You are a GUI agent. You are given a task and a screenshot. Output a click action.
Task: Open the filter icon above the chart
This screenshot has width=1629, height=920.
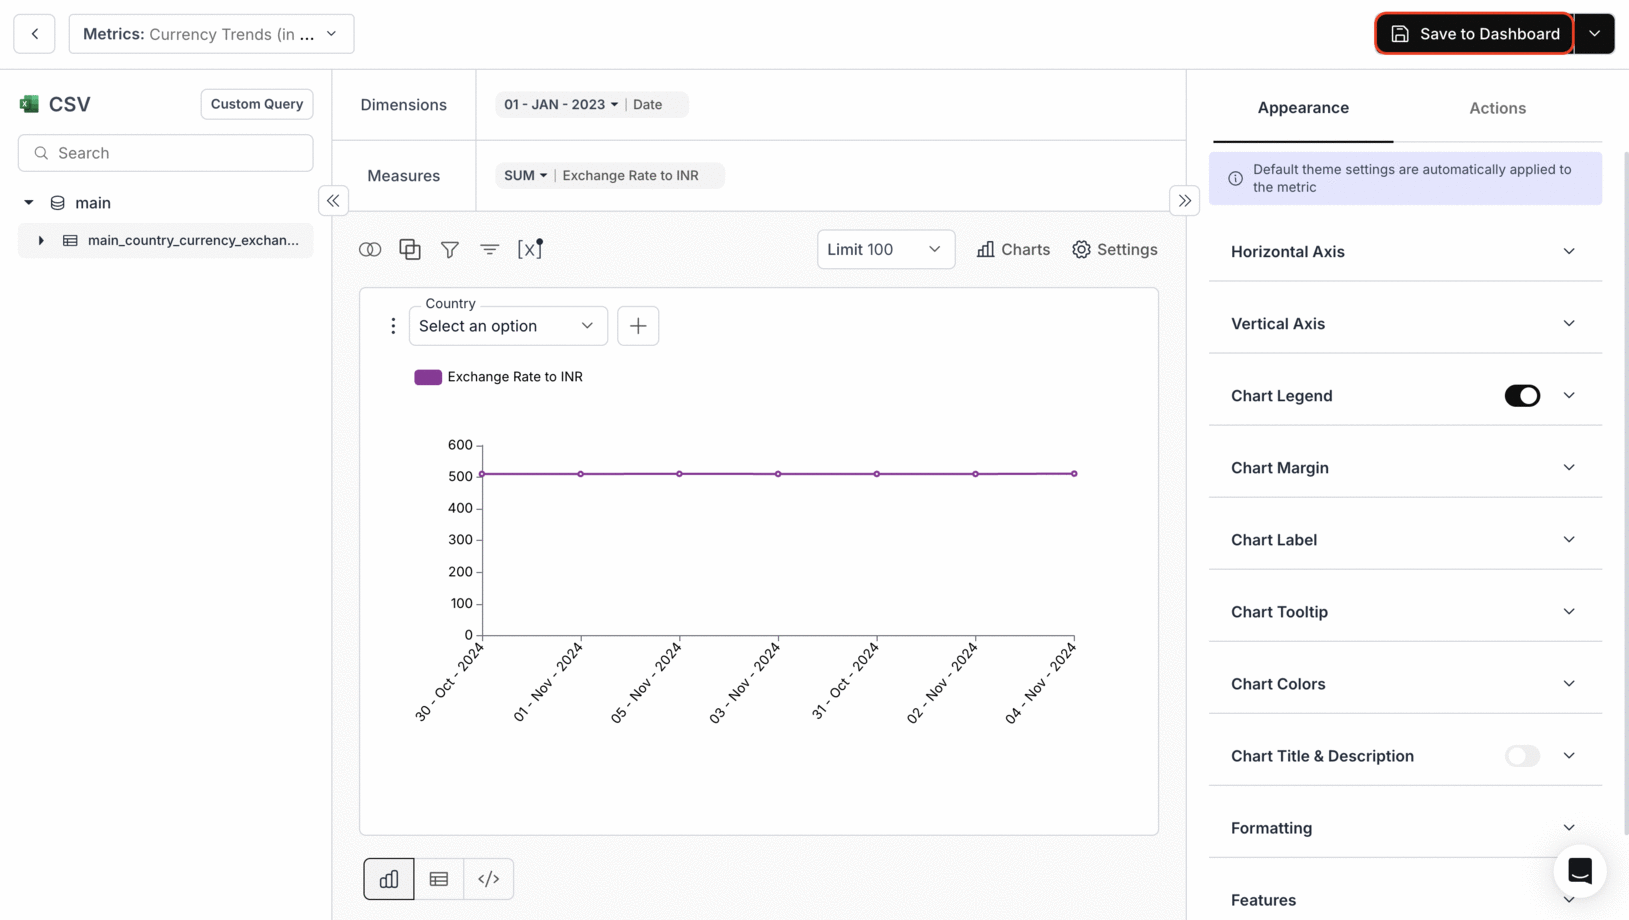(x=450, y=249)
